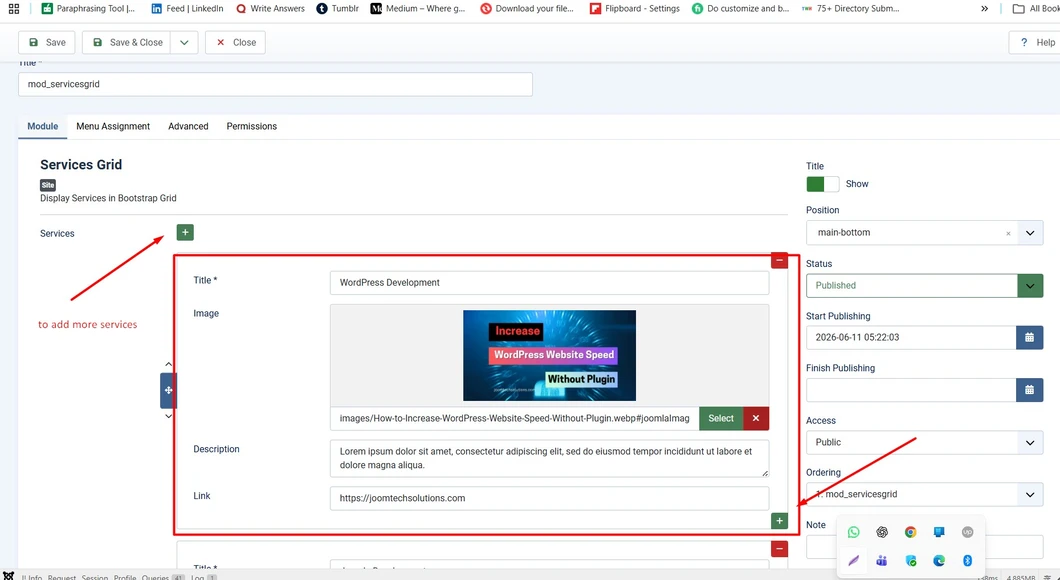Open Chrome tray icon
This screenshot has width=1060, height=580.
click(x=911, y=532)
